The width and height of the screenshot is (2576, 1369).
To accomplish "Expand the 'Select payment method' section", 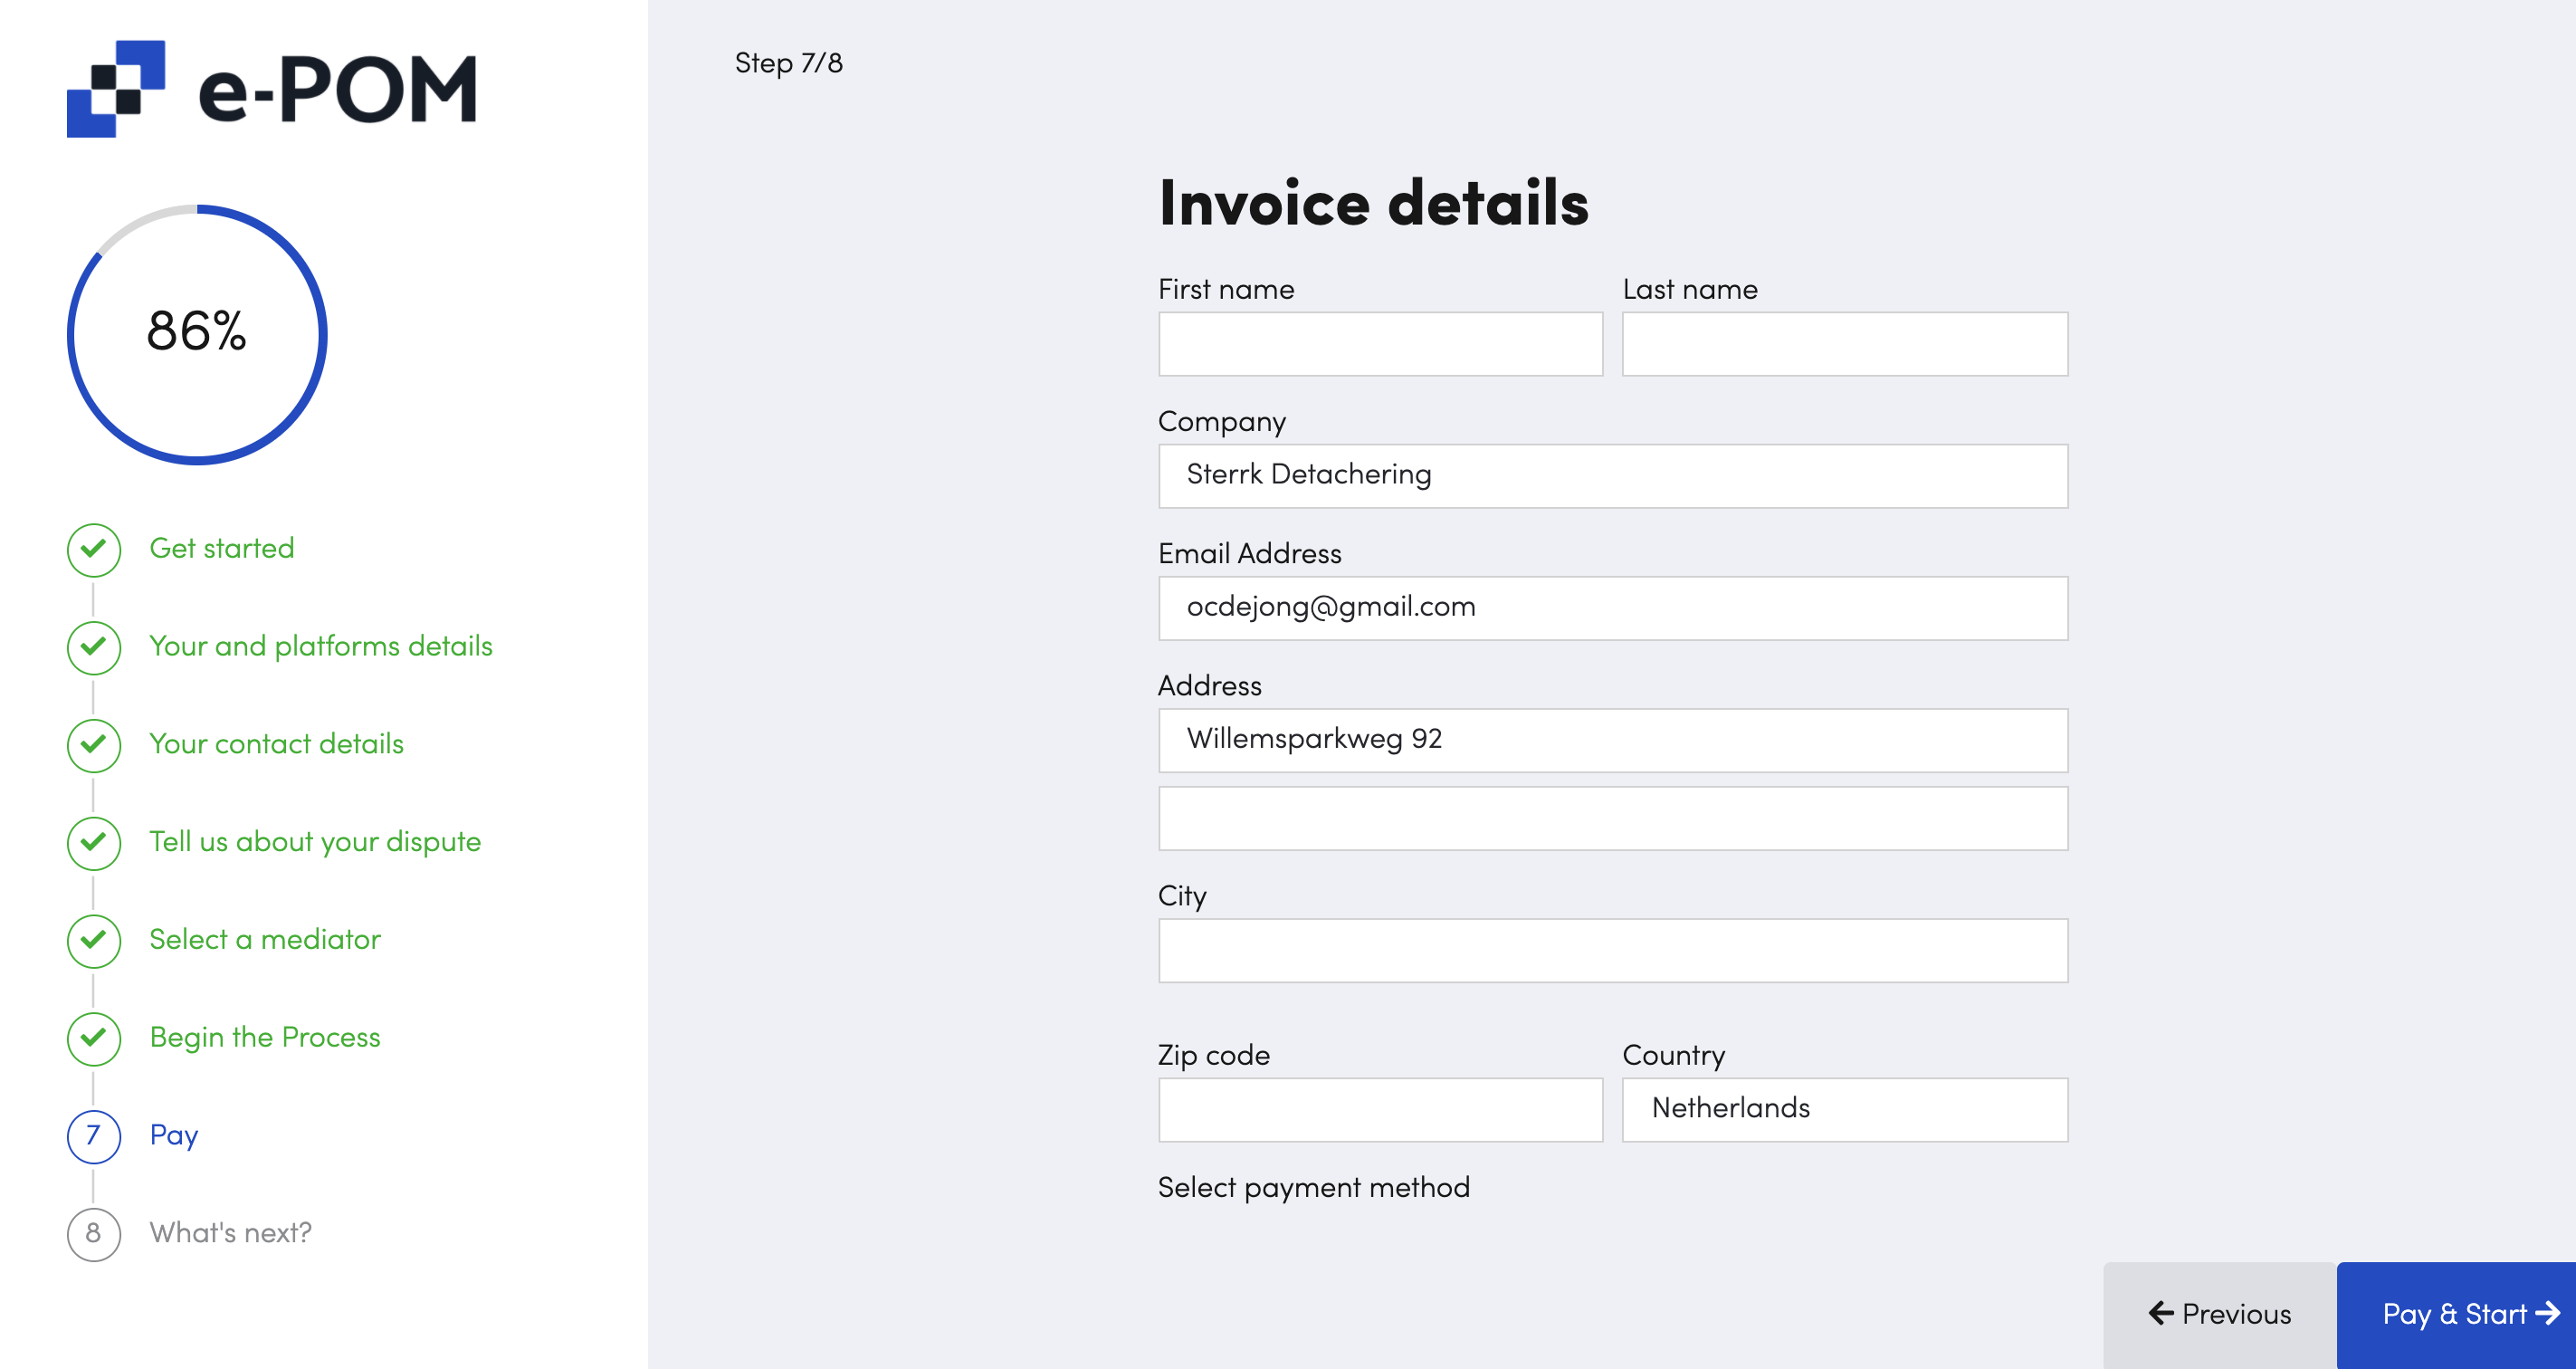I will [x=1313, y=1188].
